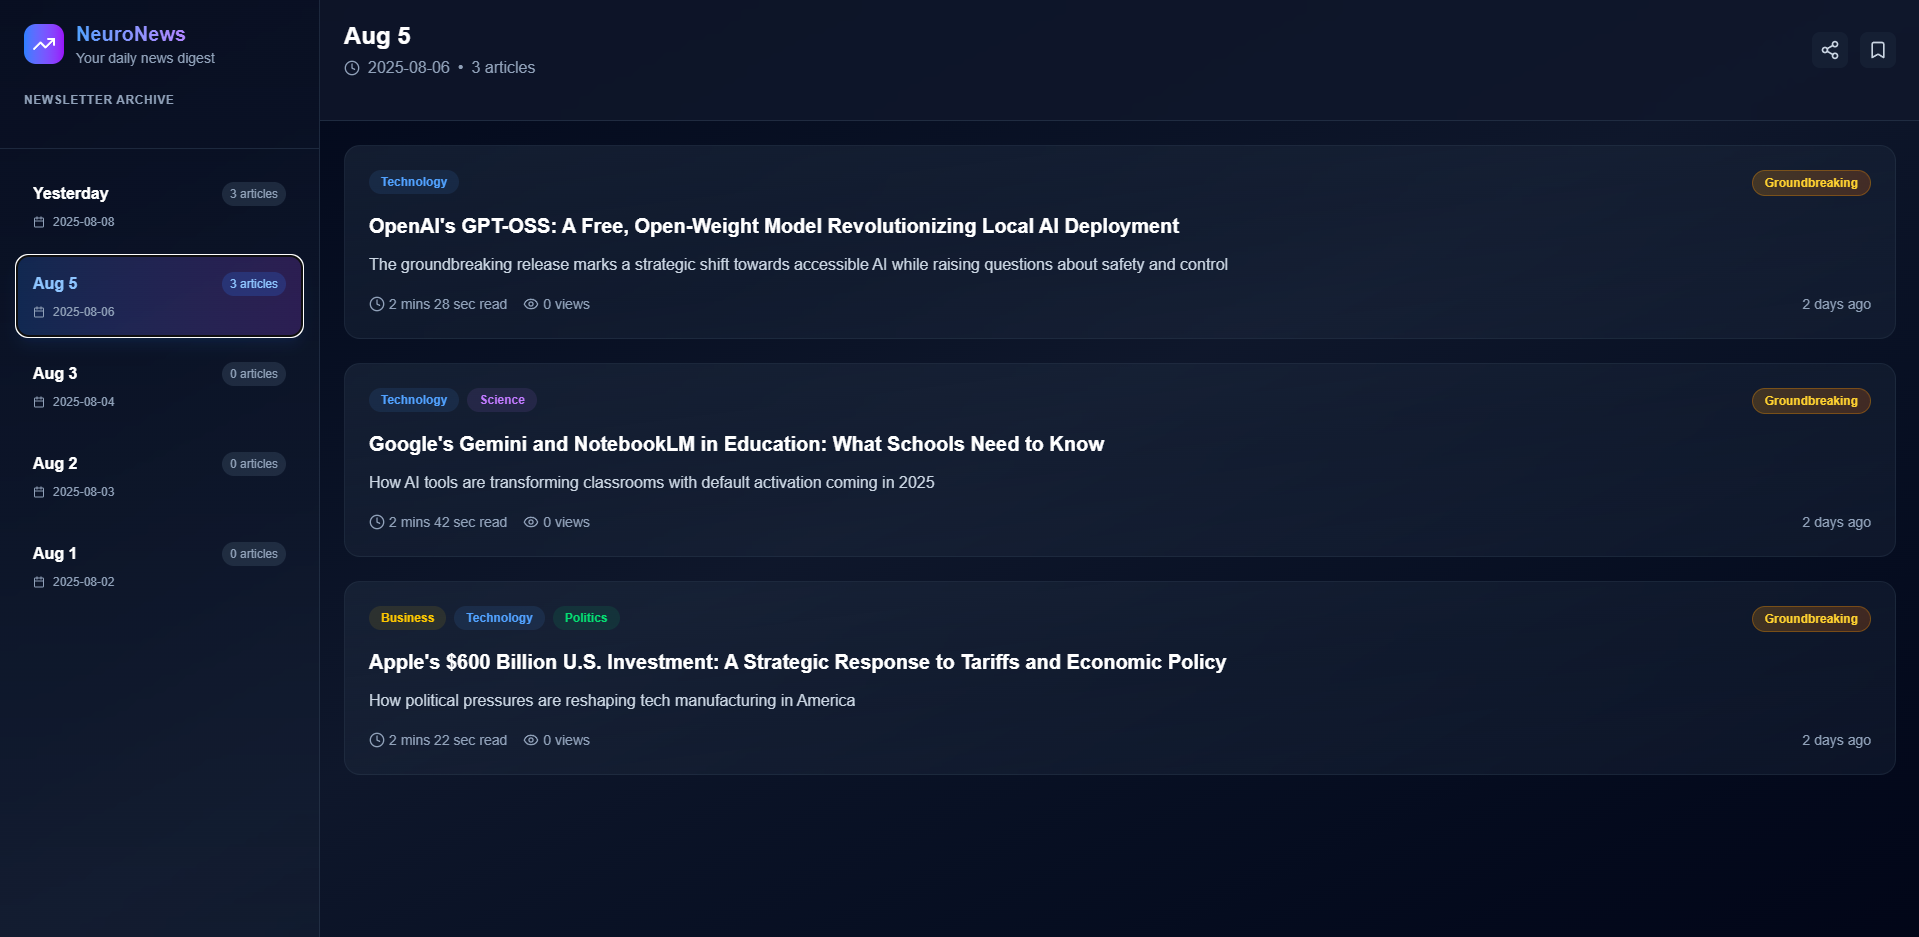1919x937 pixels.
Task: Click the calendar icon next to 2025-08-04
Action: (x=39, y=402)
